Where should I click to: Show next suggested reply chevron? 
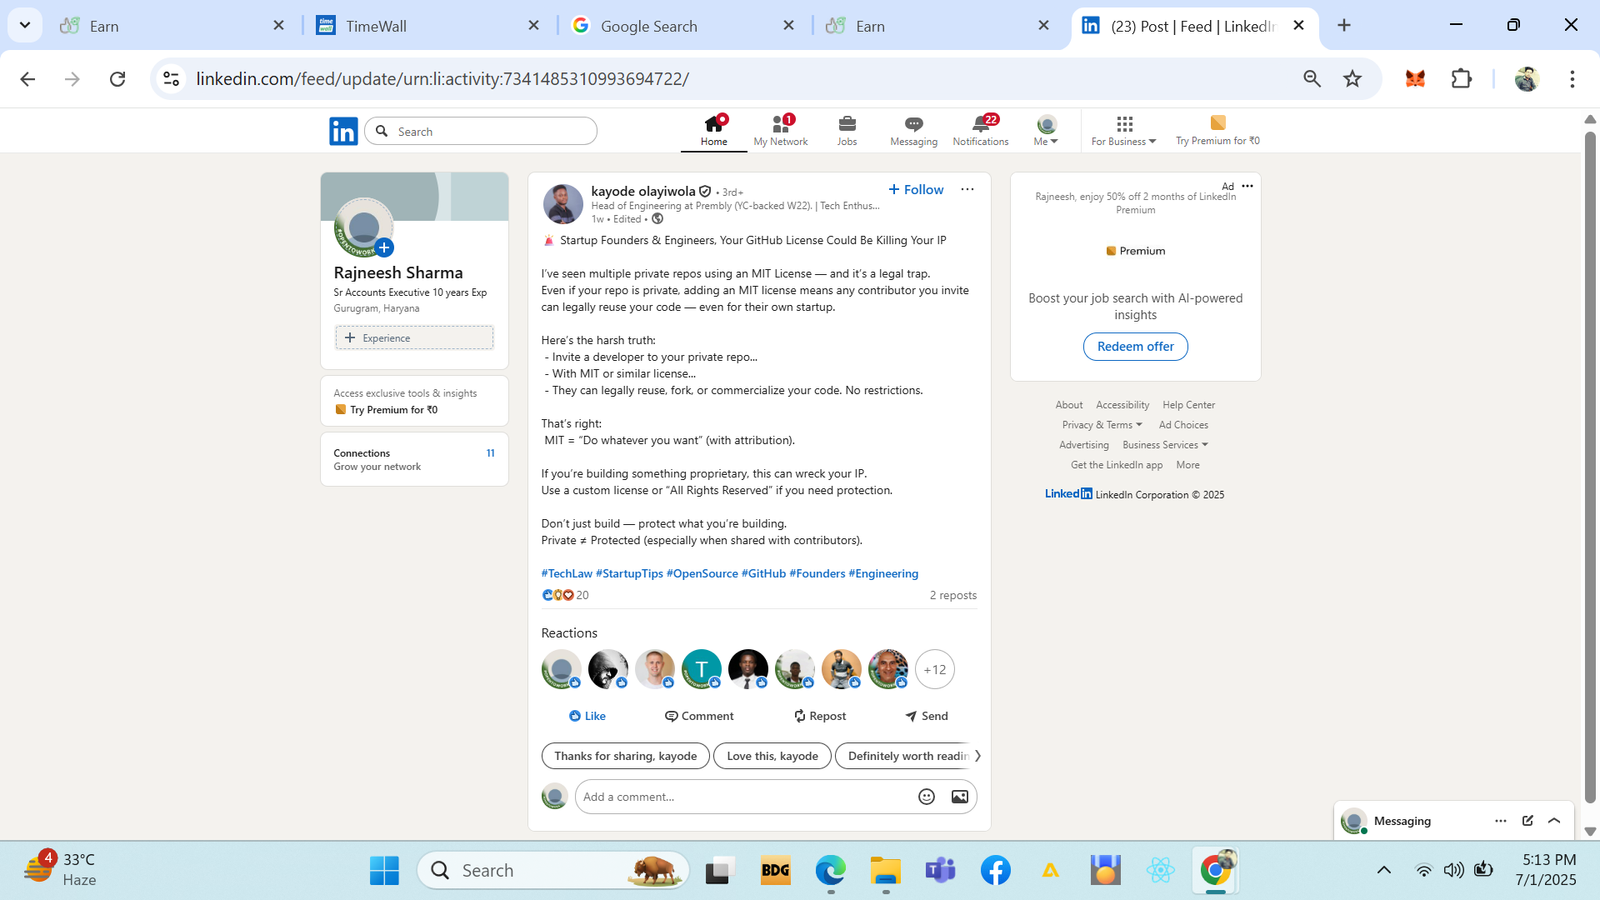click(978, 756)
